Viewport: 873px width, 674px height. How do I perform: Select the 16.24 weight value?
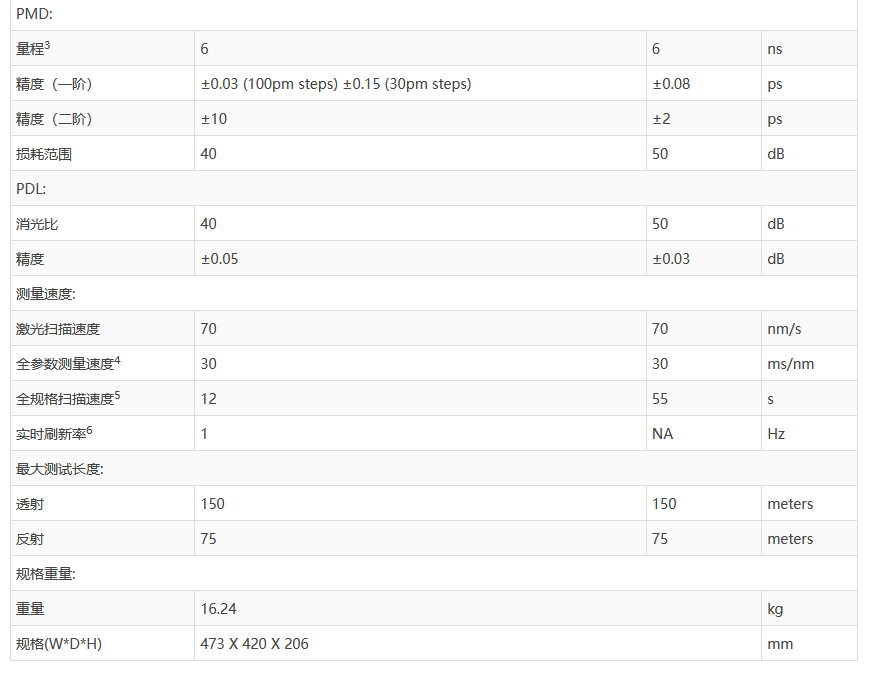click(x=218, y=609)
